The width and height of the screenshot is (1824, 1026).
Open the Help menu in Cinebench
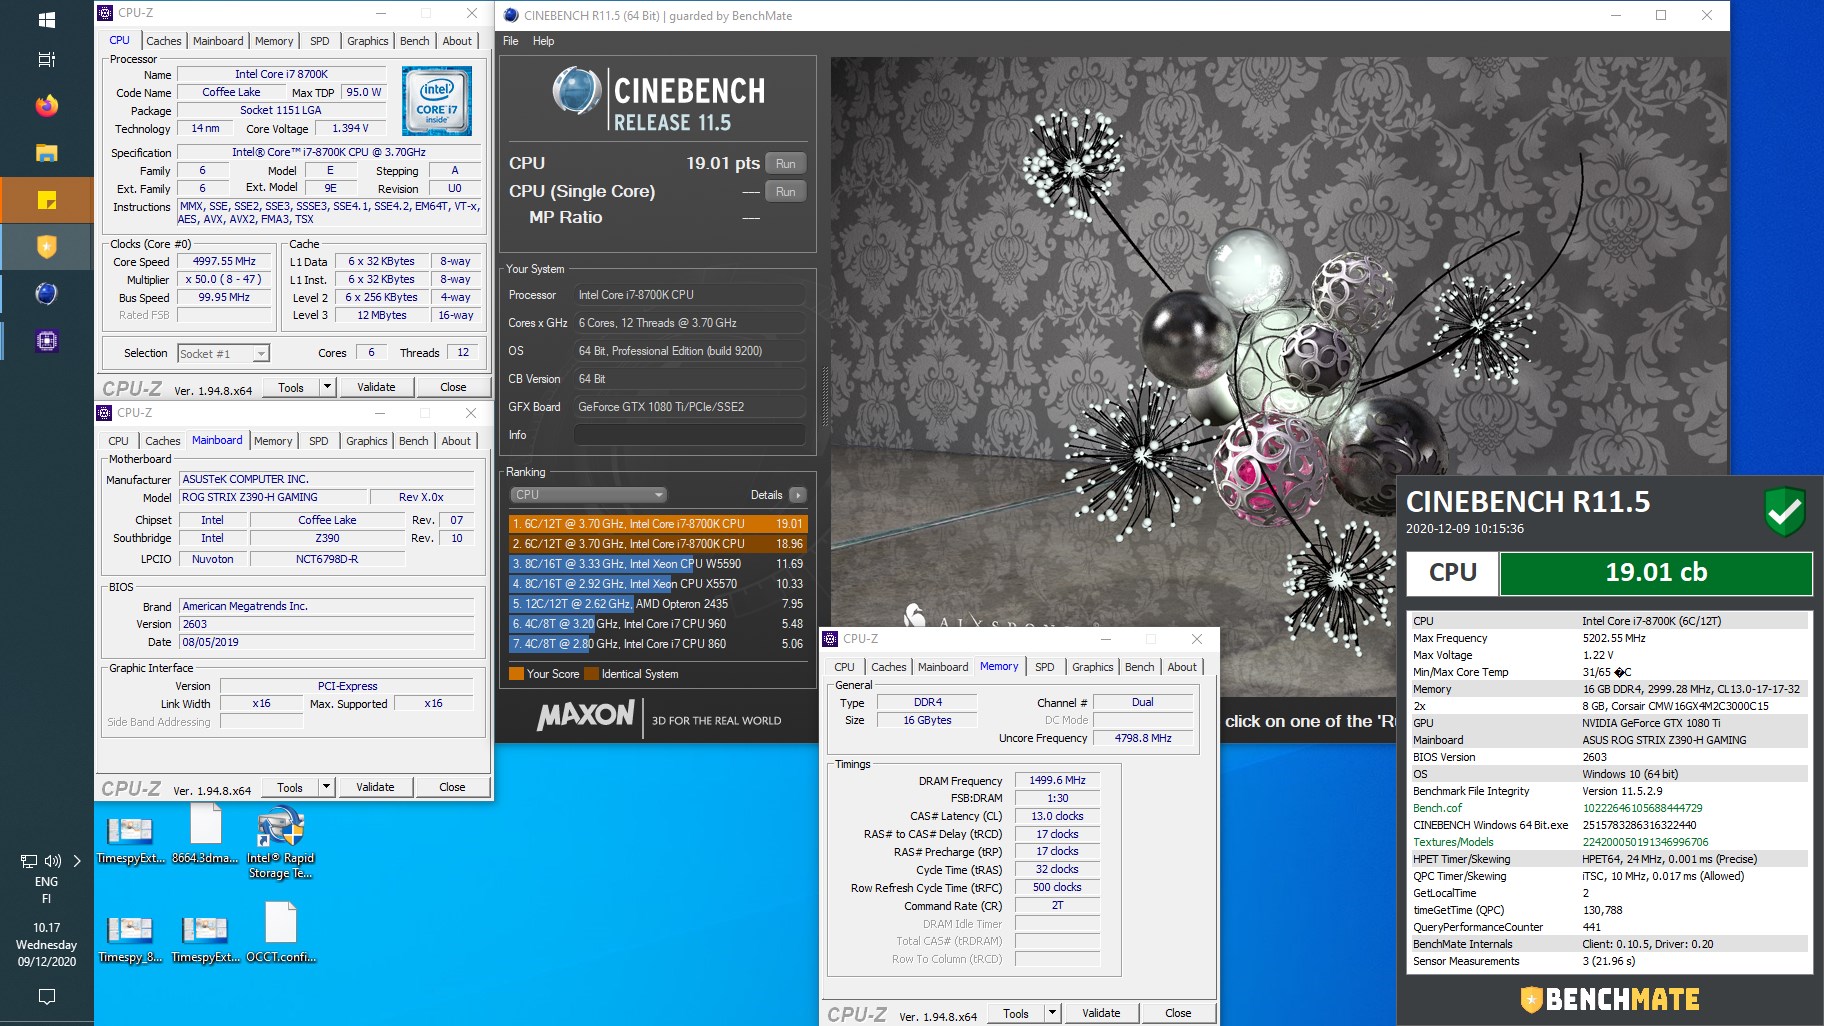[x=543, y=41]
